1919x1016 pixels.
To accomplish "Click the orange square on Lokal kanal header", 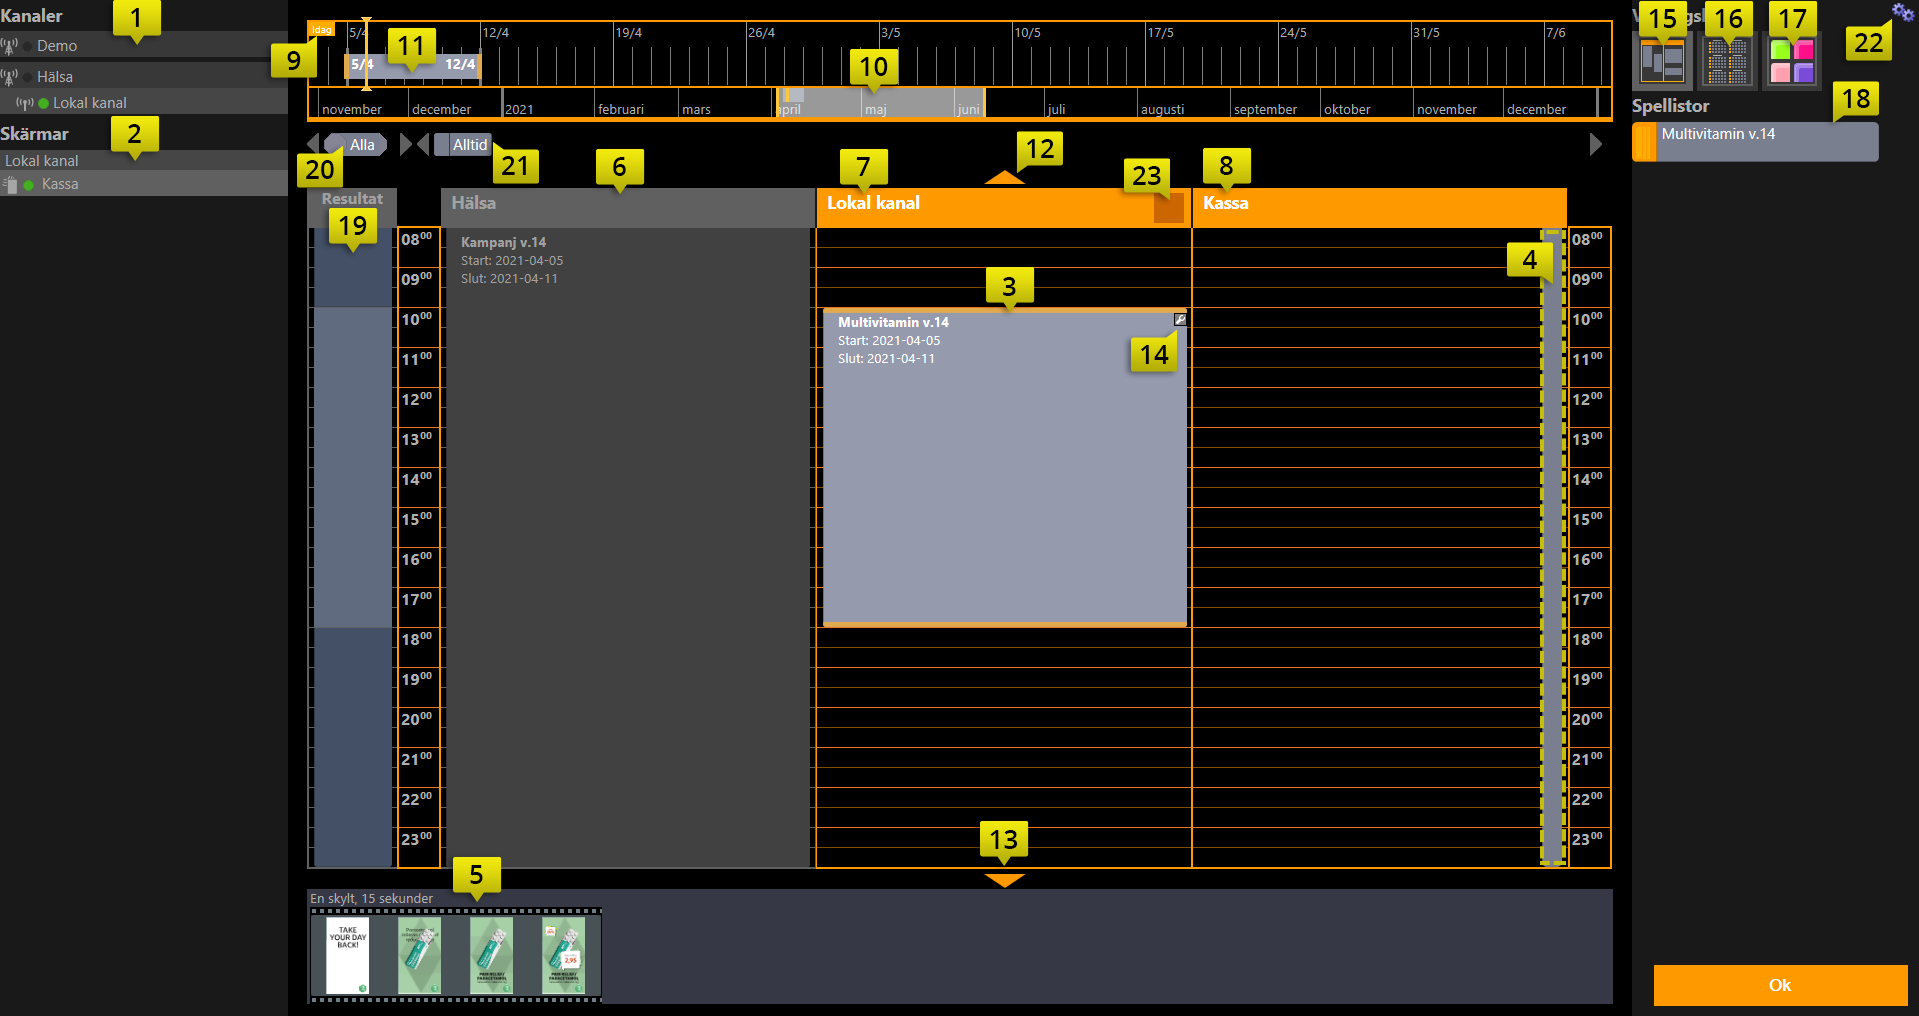I will (x=1168, y=208).
